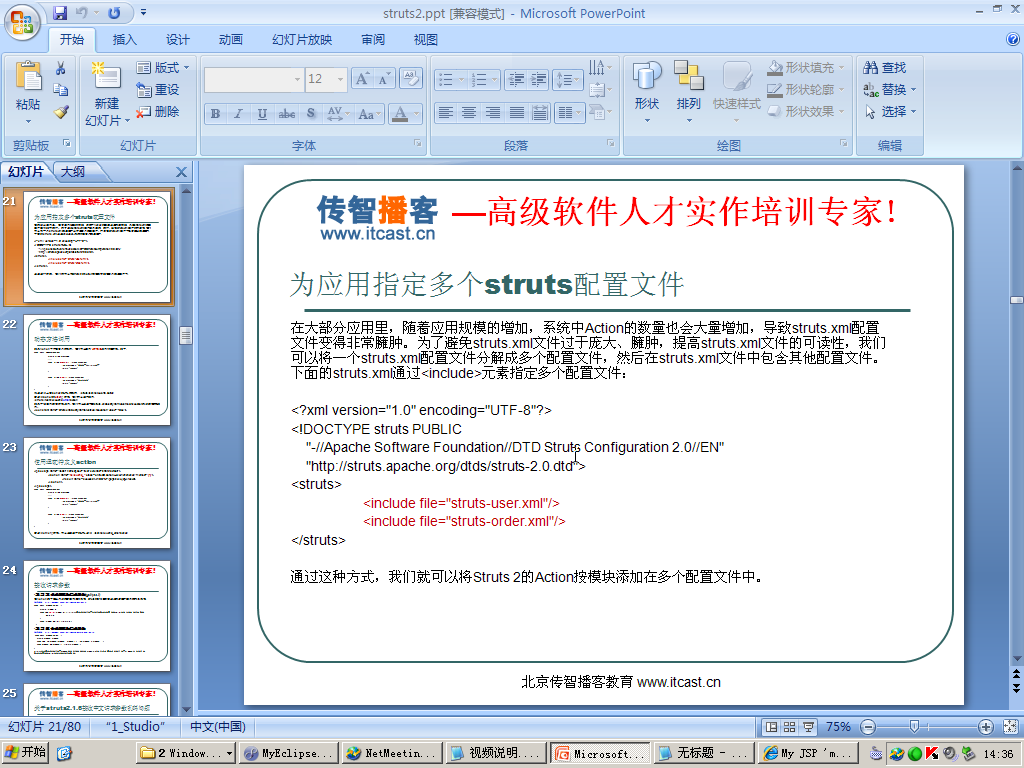
Task: Click 查找 to find text
Action: 885,67
